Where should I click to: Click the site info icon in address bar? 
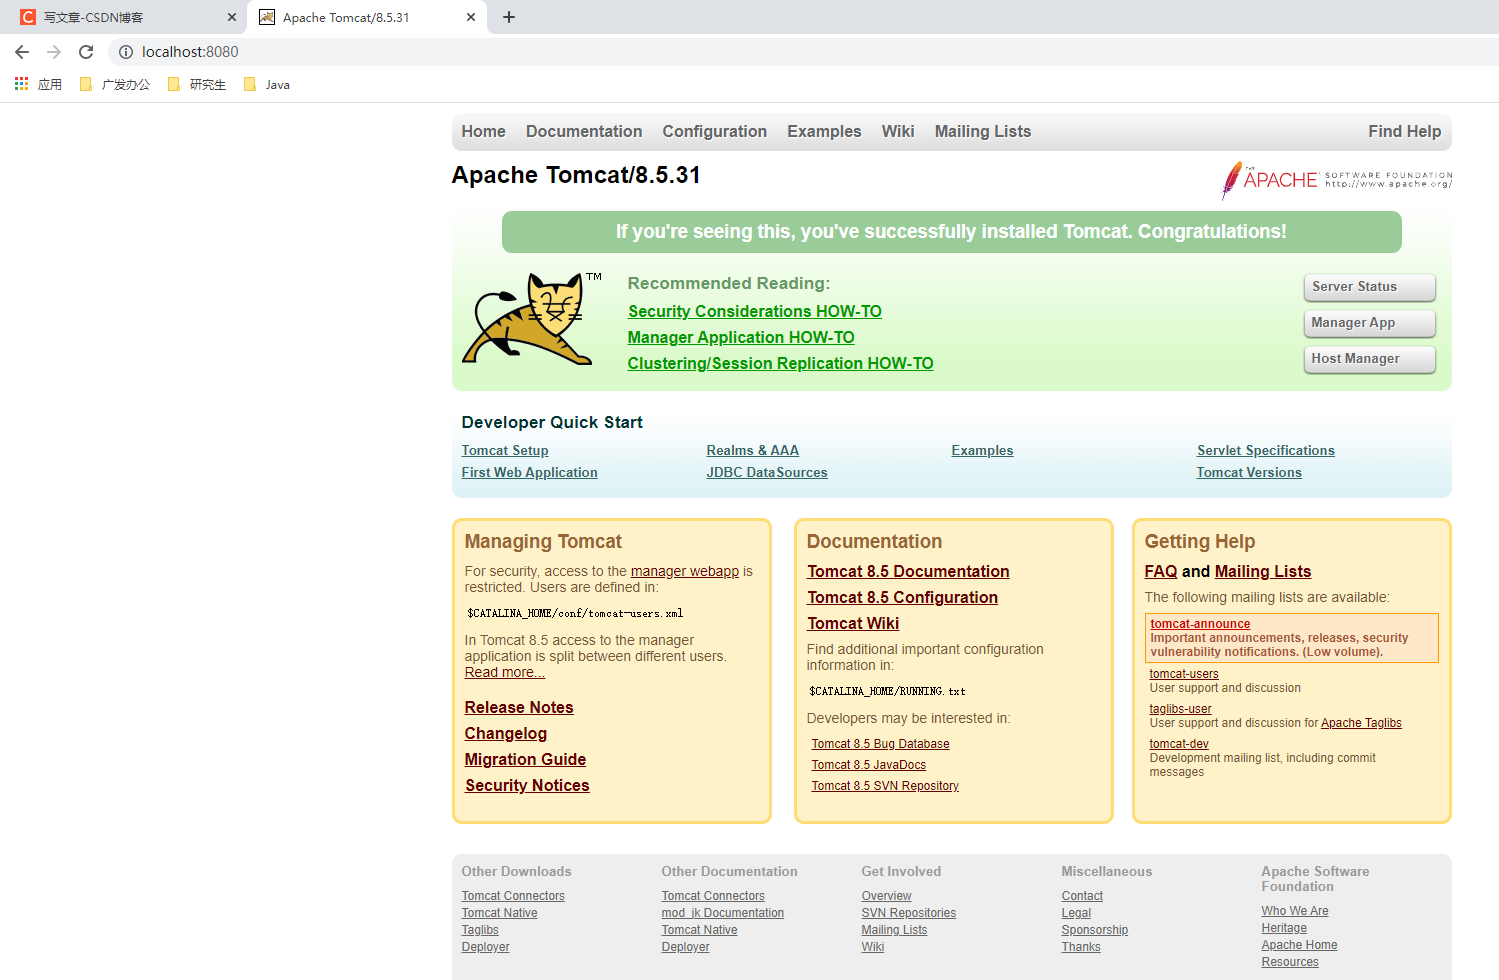[126, 52]
